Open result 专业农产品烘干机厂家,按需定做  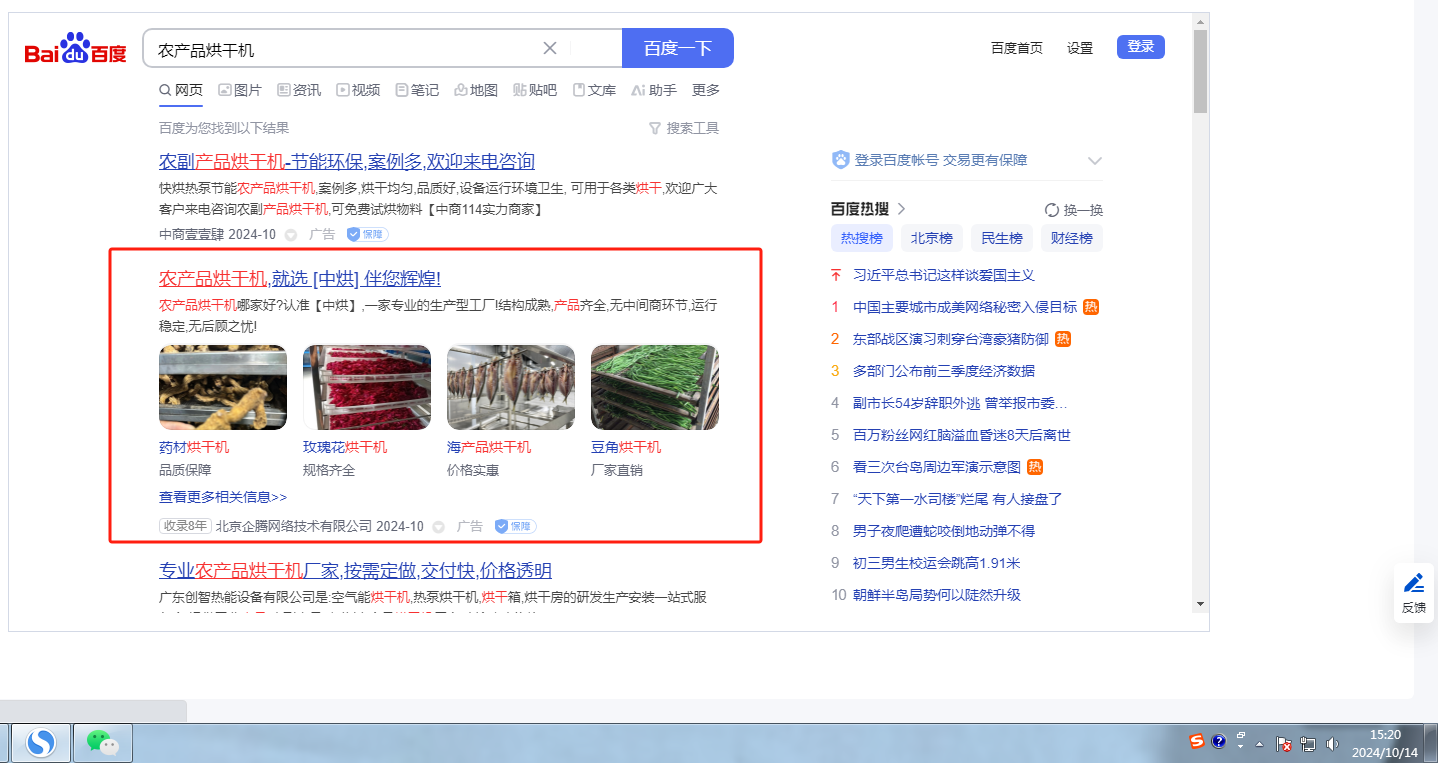(x=355, y=571)
